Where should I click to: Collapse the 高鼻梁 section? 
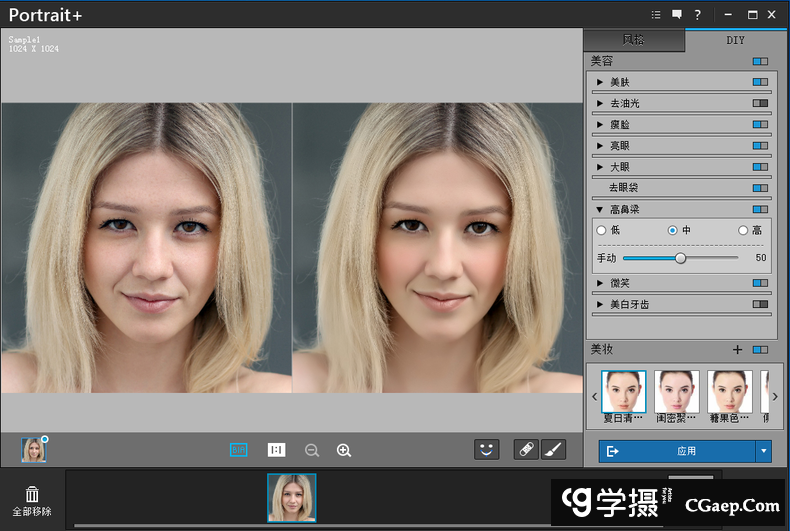tap(600, 210)
